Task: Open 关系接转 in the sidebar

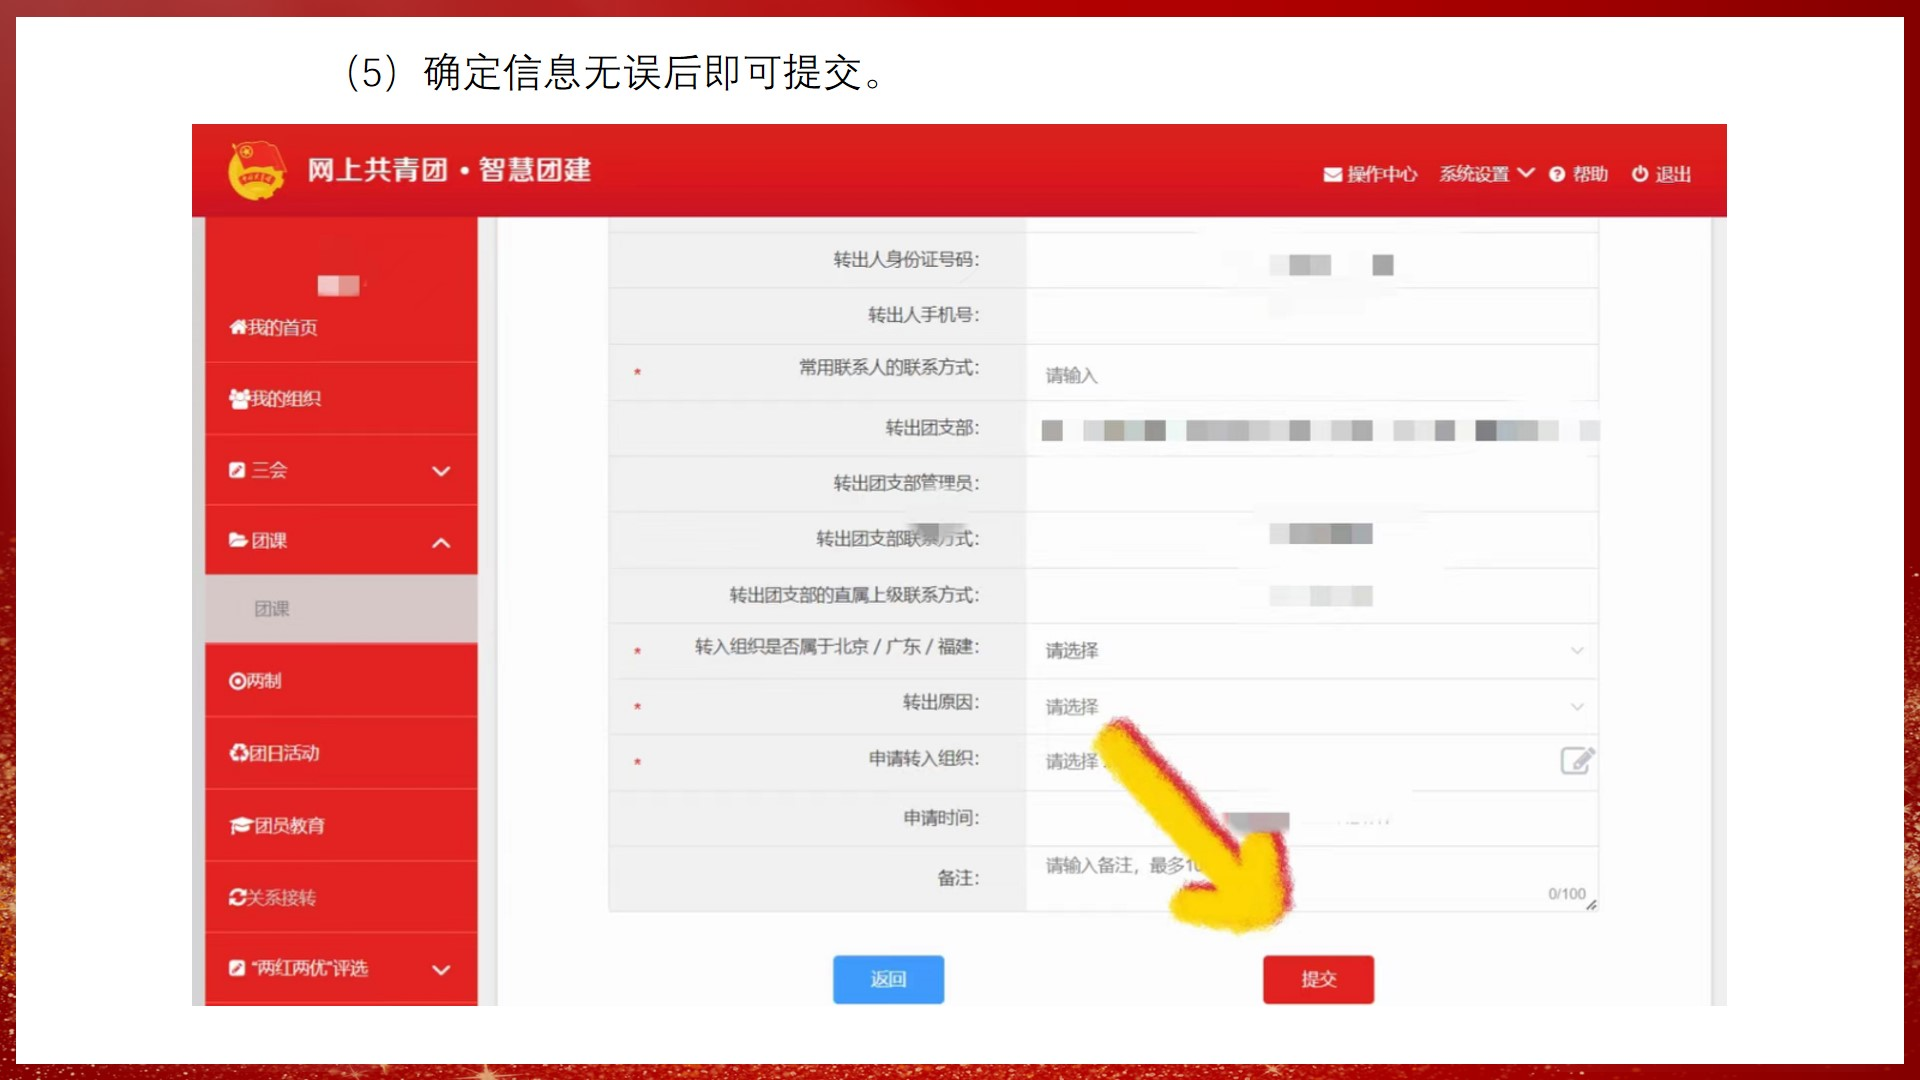Action: point(272,898)
